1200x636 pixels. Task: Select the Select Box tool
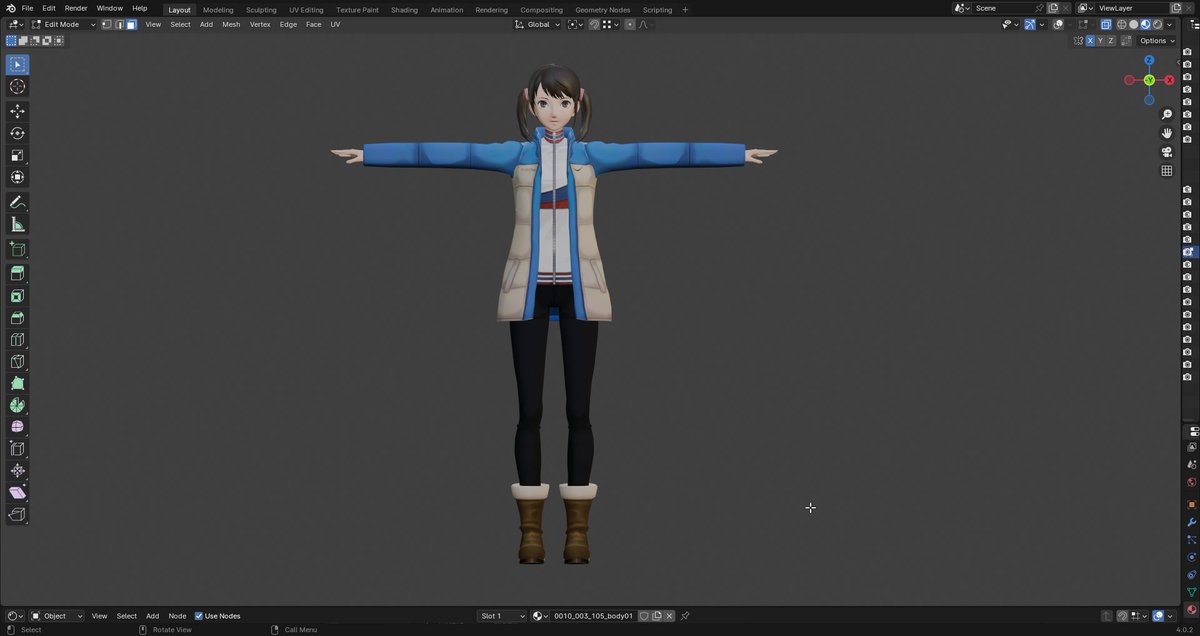point(17,65)
